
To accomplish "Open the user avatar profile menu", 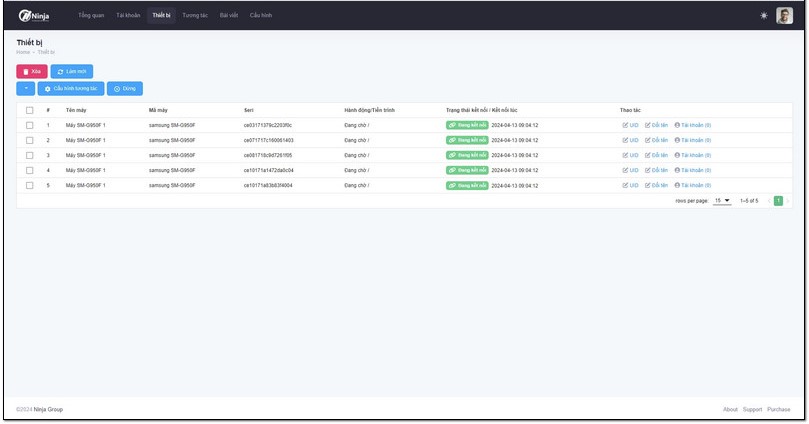I will [x=785, y=15].
